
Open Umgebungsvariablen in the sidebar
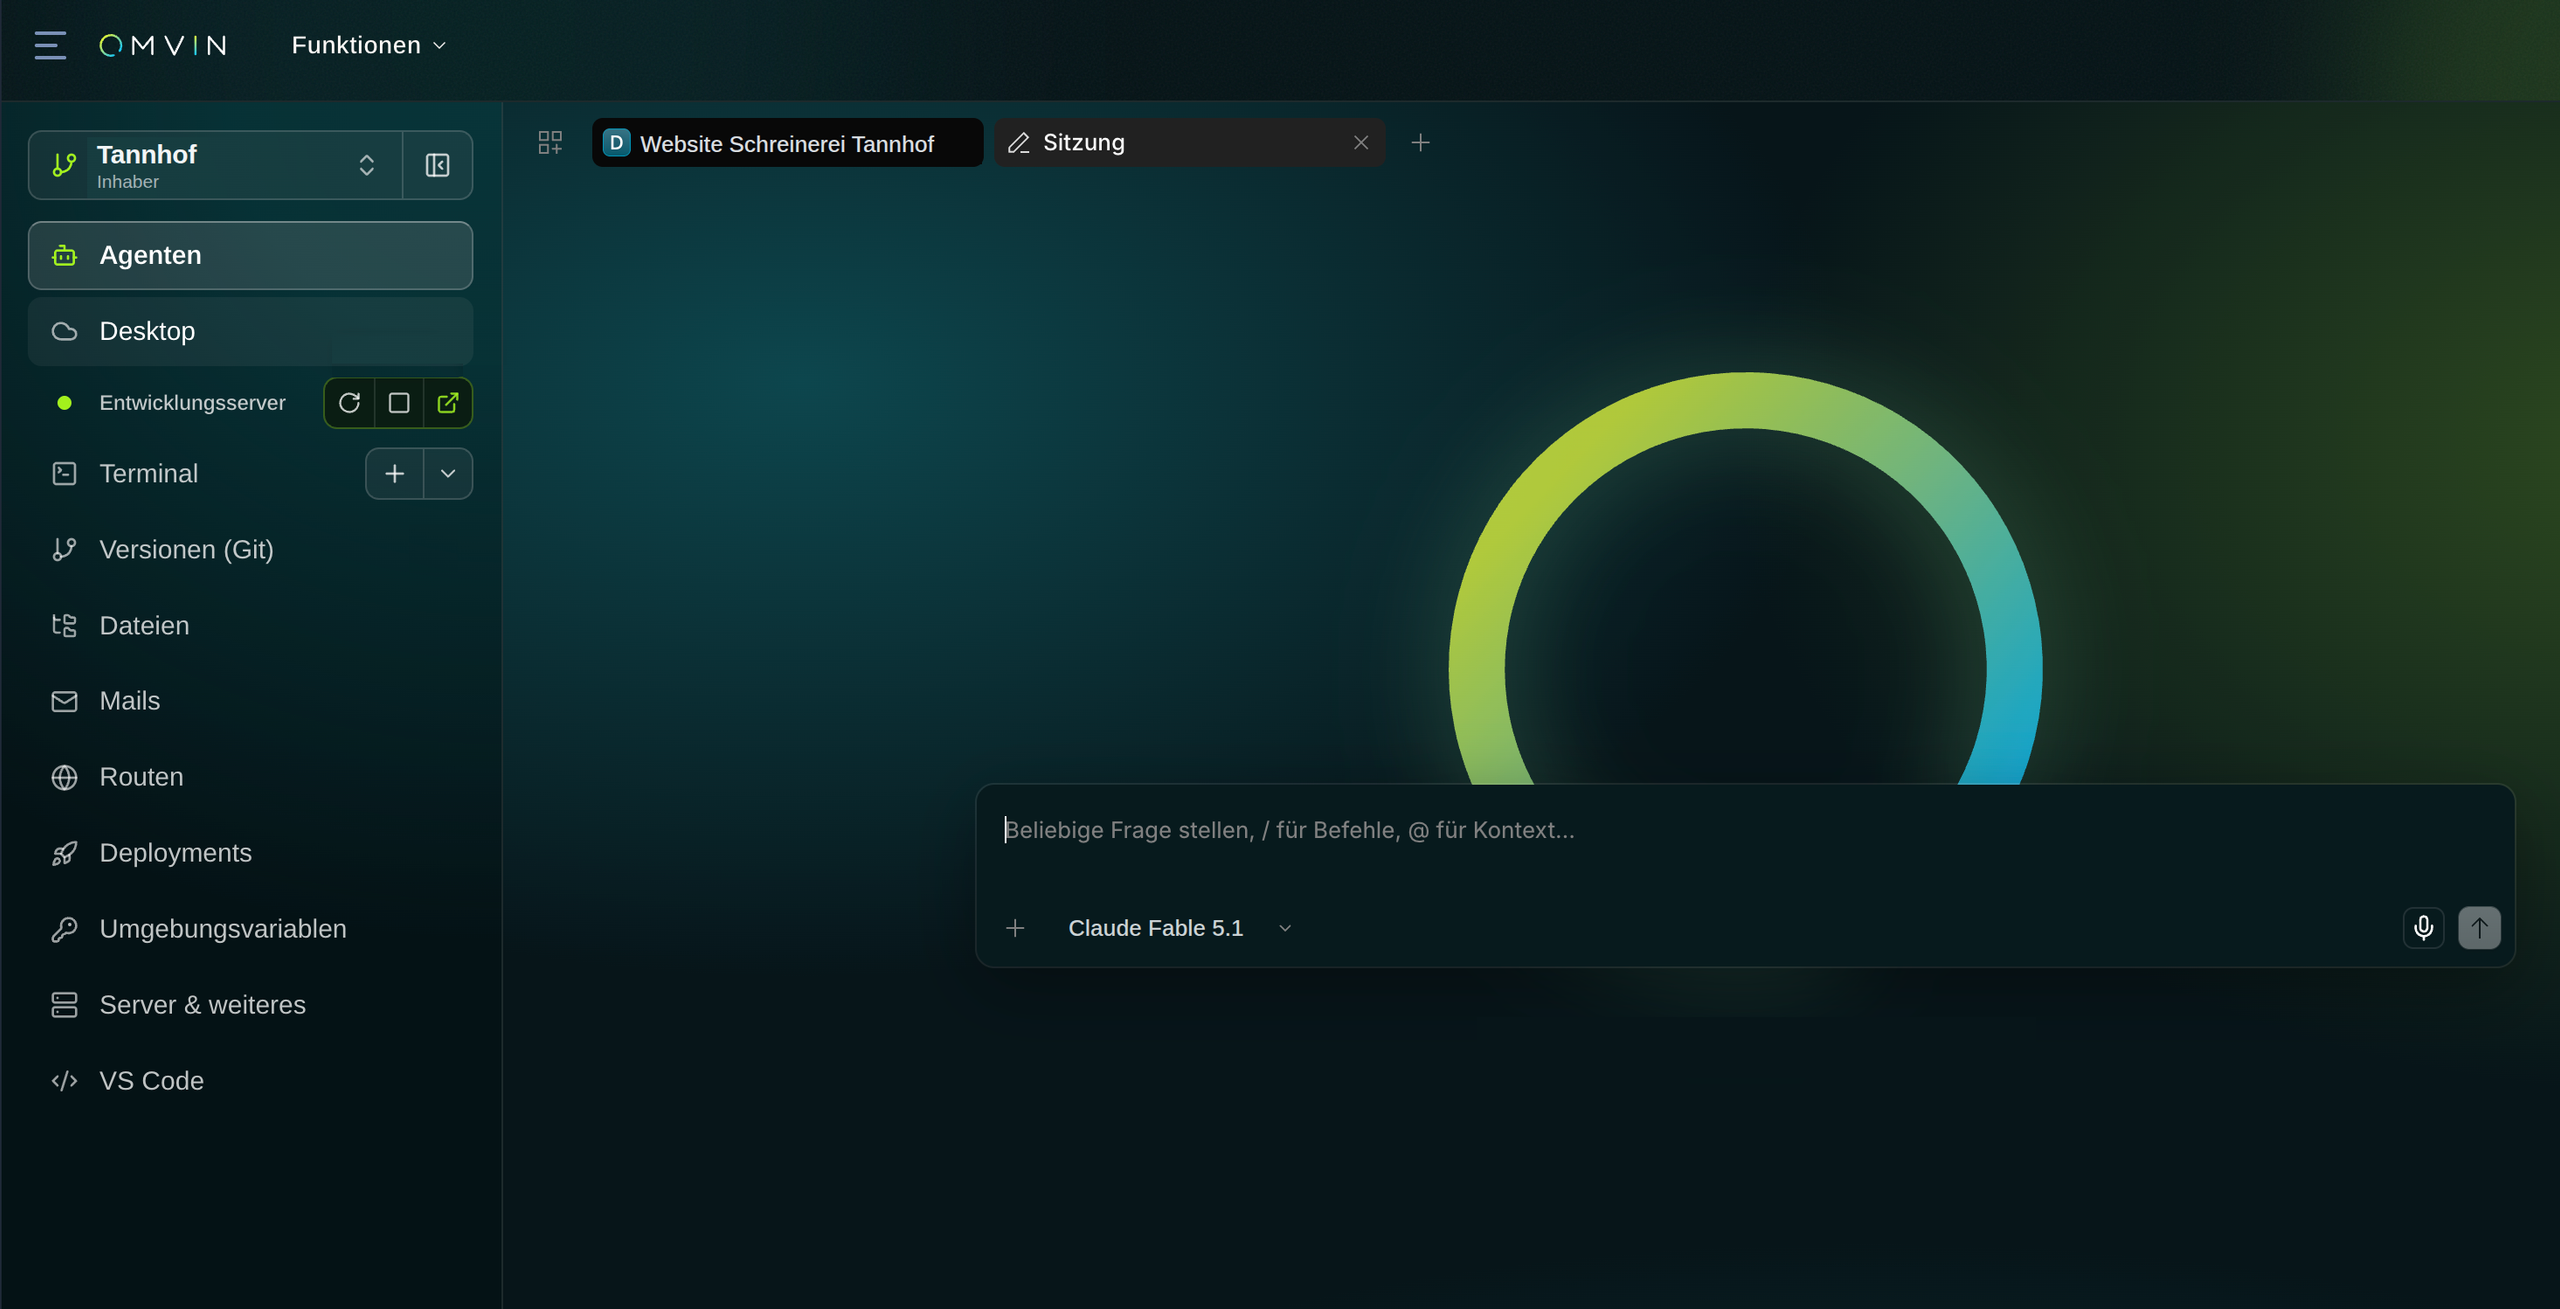(x=250, y=929)
